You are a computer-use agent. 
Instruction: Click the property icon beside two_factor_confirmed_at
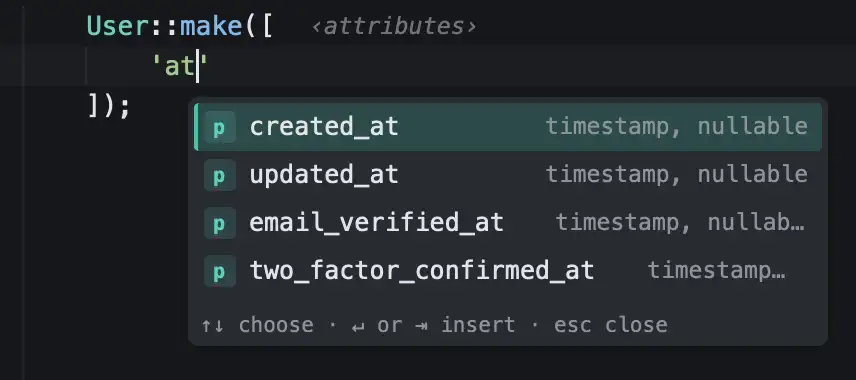click(219, 271)
